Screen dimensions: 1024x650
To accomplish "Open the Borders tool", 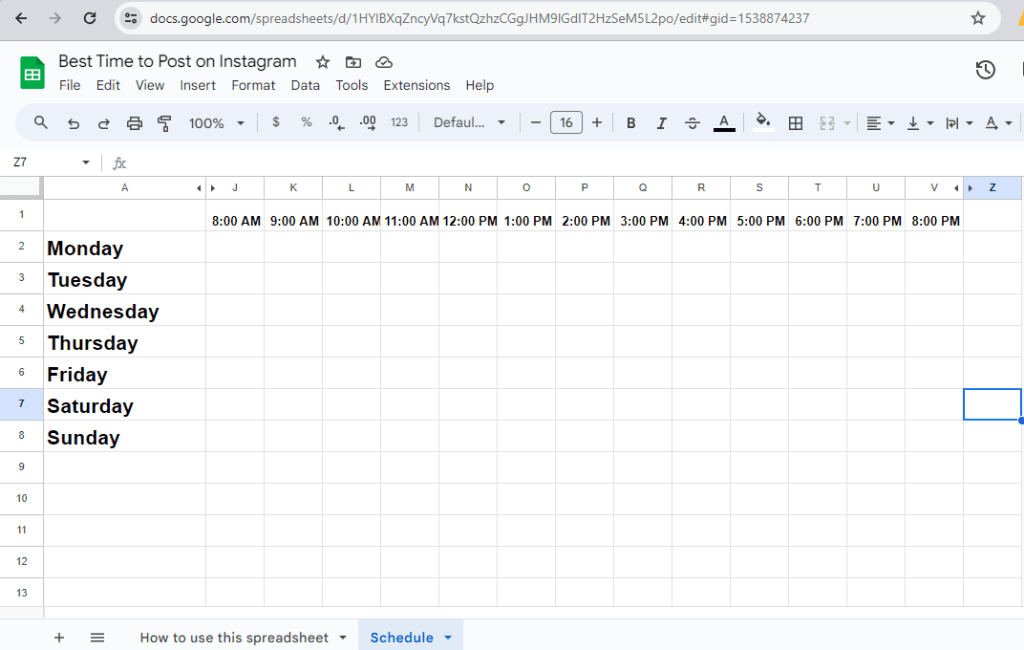I will click(x=796, y=122).
